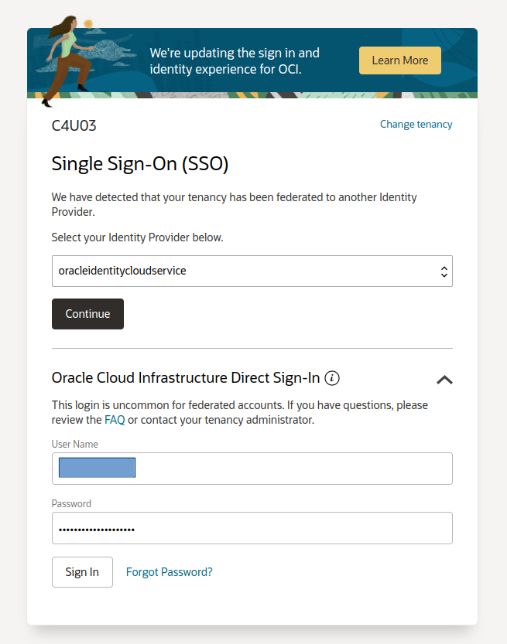Click the C4U03 tenancy name
Screen dimensions: 507x644
coord(74,126)
